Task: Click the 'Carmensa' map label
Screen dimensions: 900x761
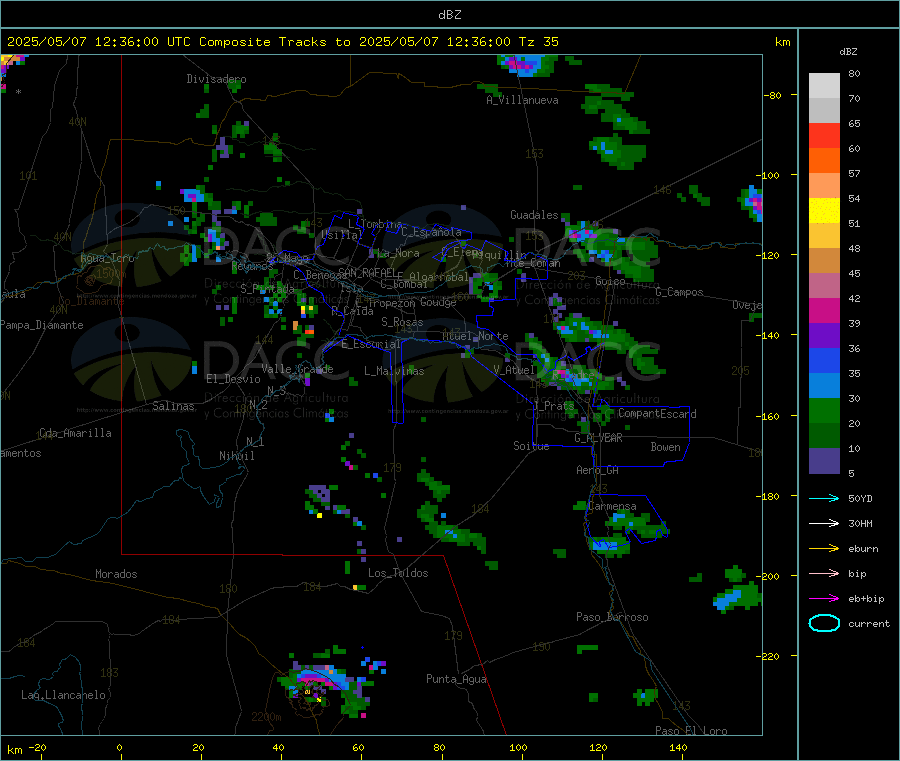Action: pos(612,506)
